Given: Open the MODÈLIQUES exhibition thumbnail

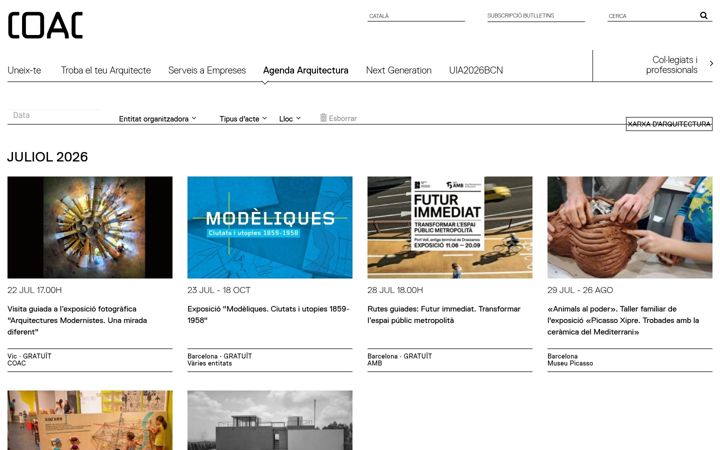Looking at the screenshot, I should [270, 227].
